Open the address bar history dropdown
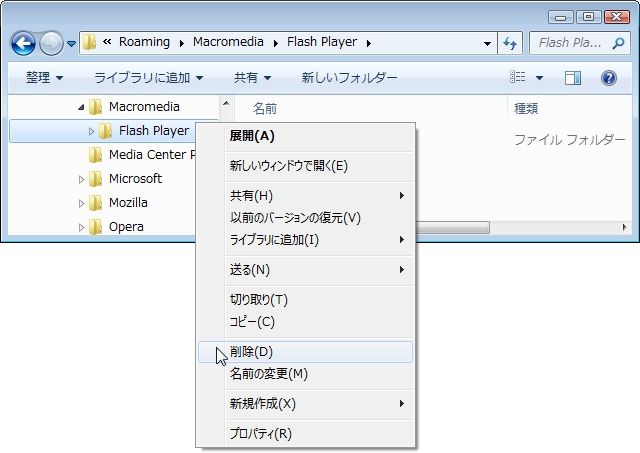 (x=487, y=43)
